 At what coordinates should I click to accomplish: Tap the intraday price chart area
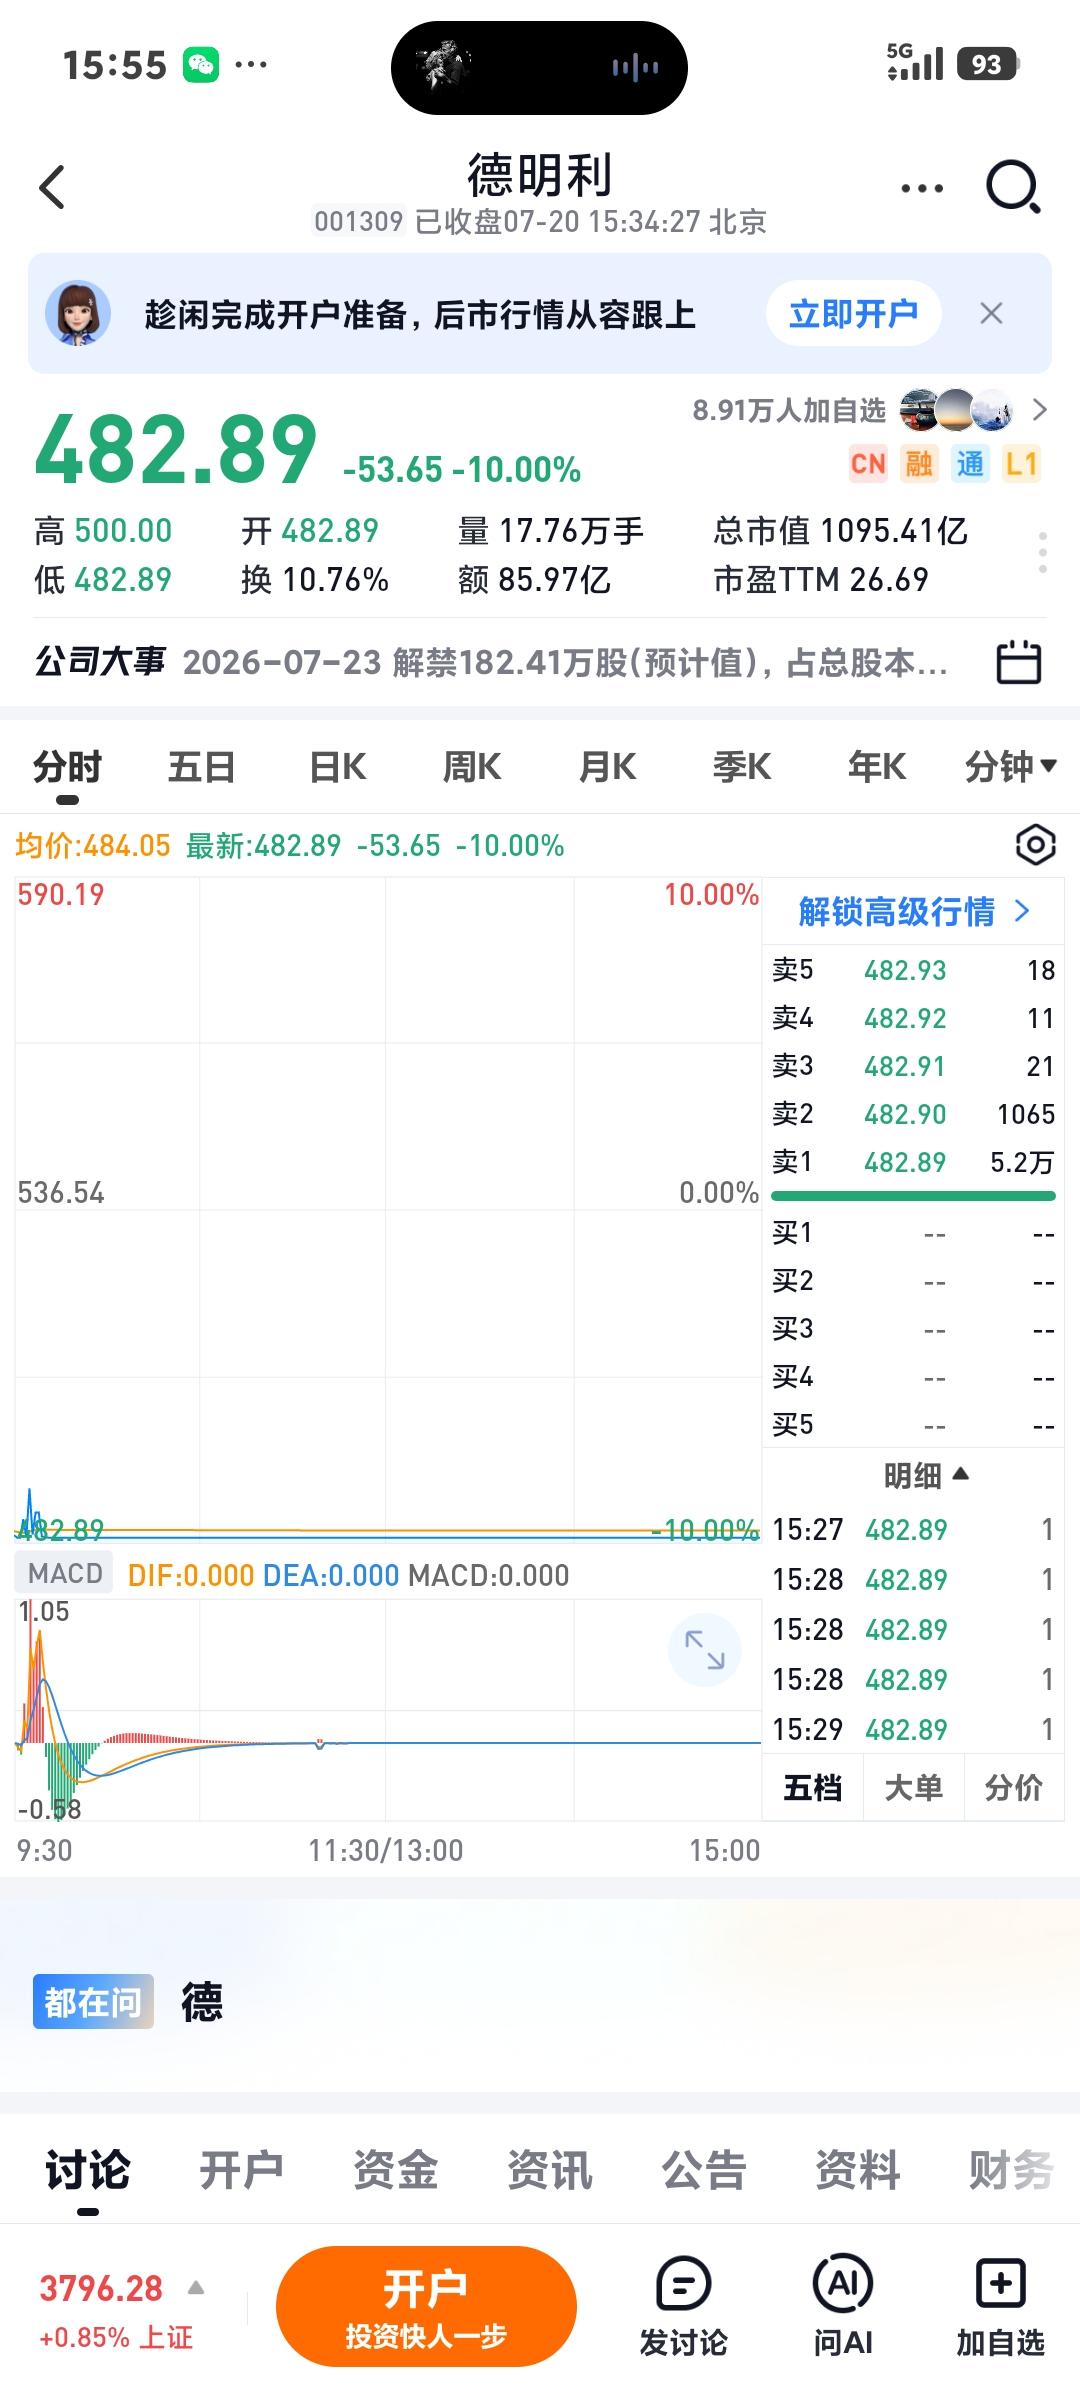click(x=388, y=1210)
